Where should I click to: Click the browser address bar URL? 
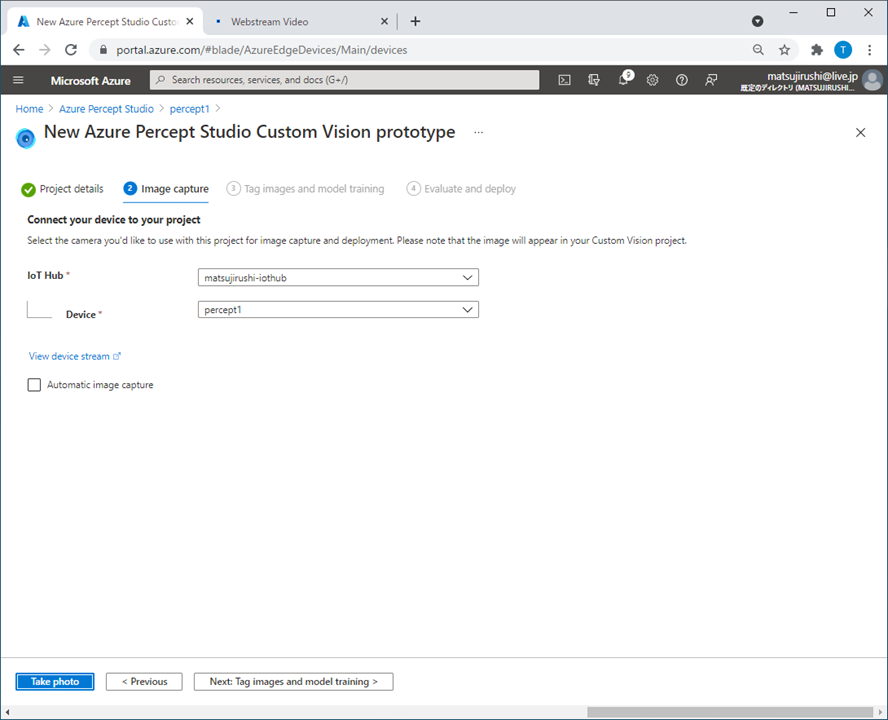262,50
